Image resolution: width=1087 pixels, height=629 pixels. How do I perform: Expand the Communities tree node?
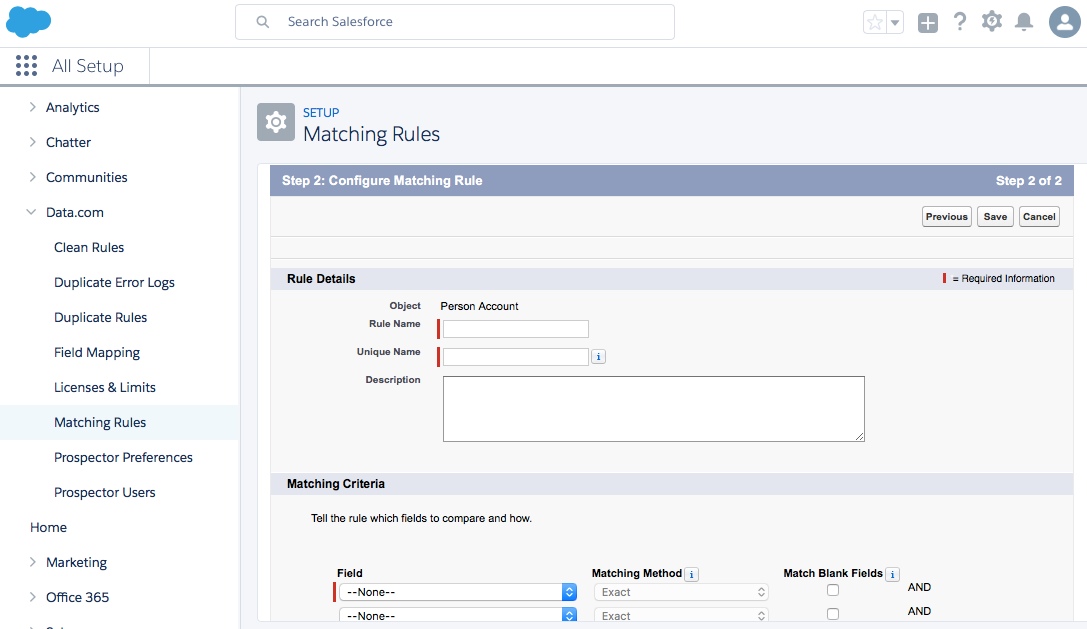point(32,177)
